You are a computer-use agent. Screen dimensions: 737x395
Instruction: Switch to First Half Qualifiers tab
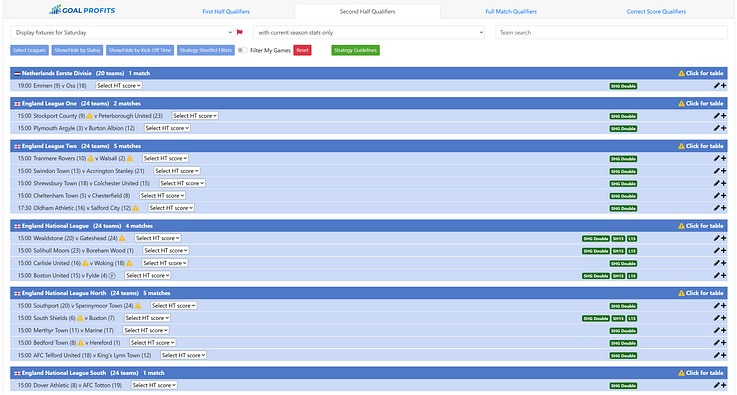226,11
